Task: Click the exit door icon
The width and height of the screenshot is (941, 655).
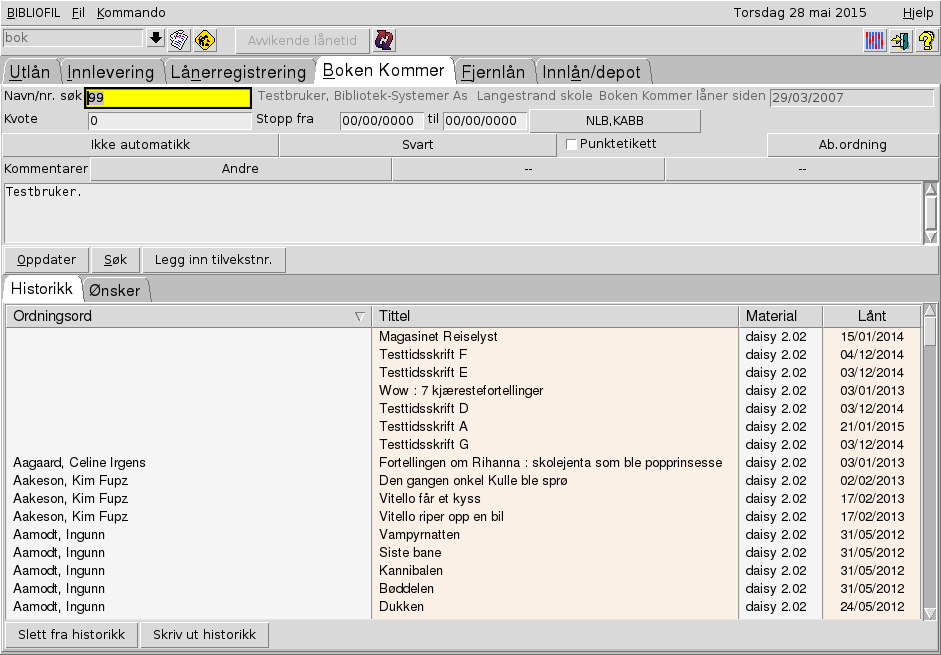Action: pyautogui.click(x=900, y=41)
